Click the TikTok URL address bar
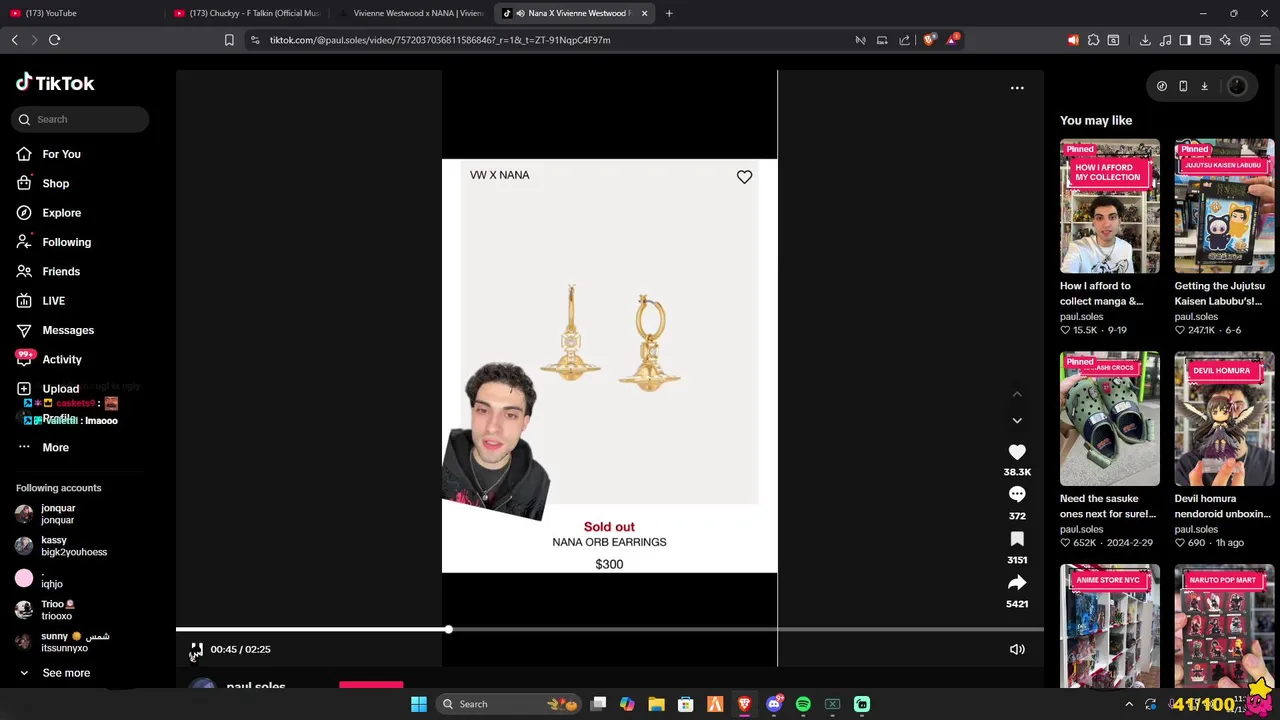Image resolution: width=1280 pixels, height=720 pixels. (x=440, y=40)
